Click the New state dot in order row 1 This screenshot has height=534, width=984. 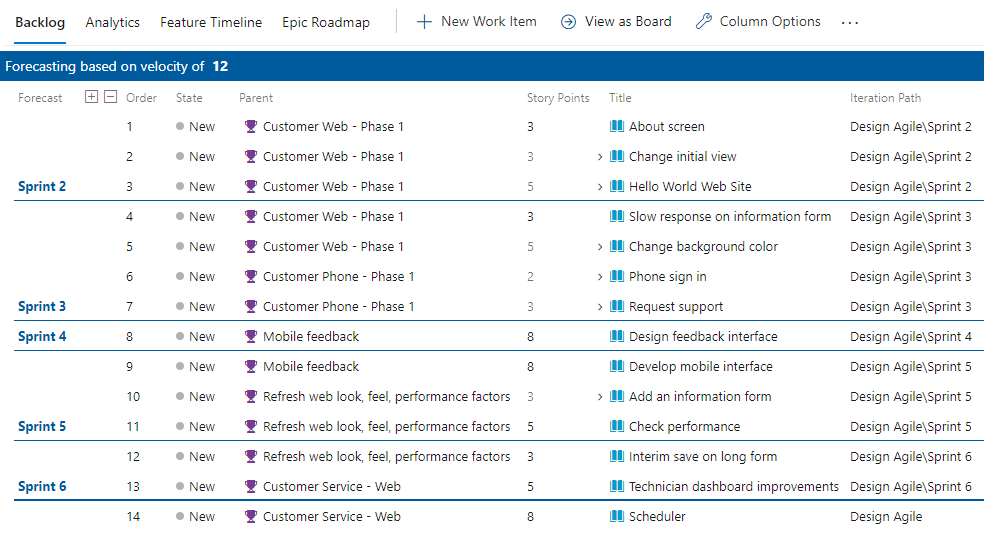pyautogui.click(x=180, y=126)
